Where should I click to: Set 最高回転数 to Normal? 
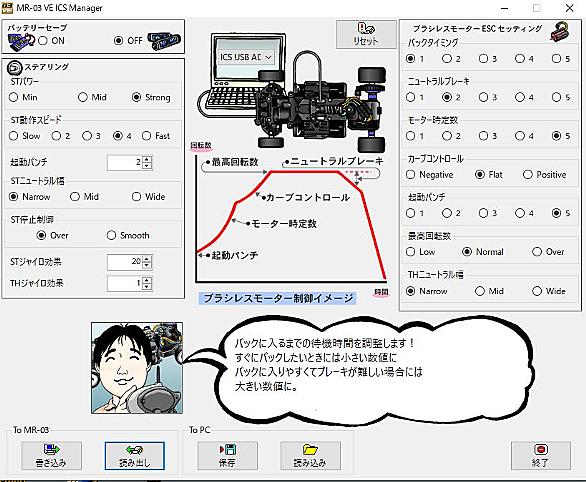click(483, 251)
